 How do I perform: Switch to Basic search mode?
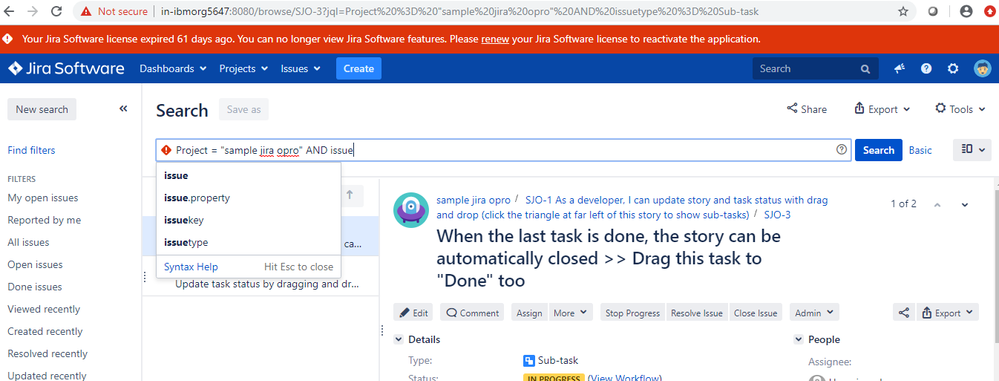[920, 150]
